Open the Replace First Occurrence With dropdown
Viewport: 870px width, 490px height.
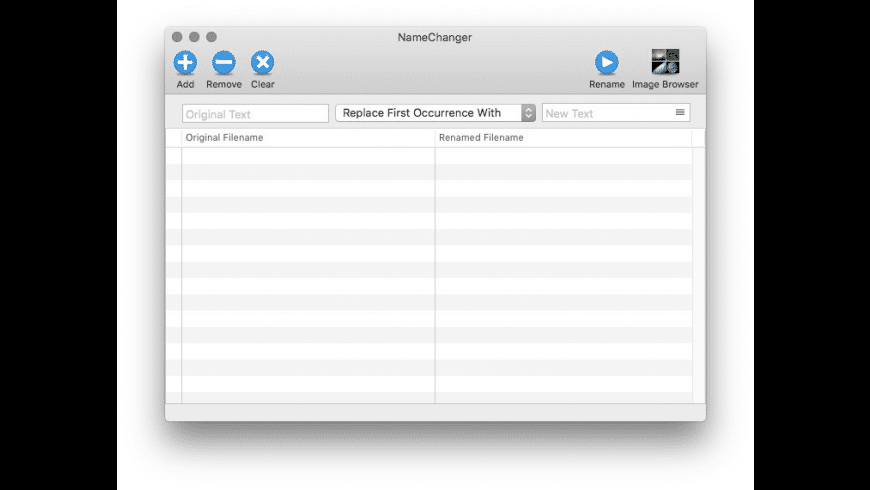point(436,113)
